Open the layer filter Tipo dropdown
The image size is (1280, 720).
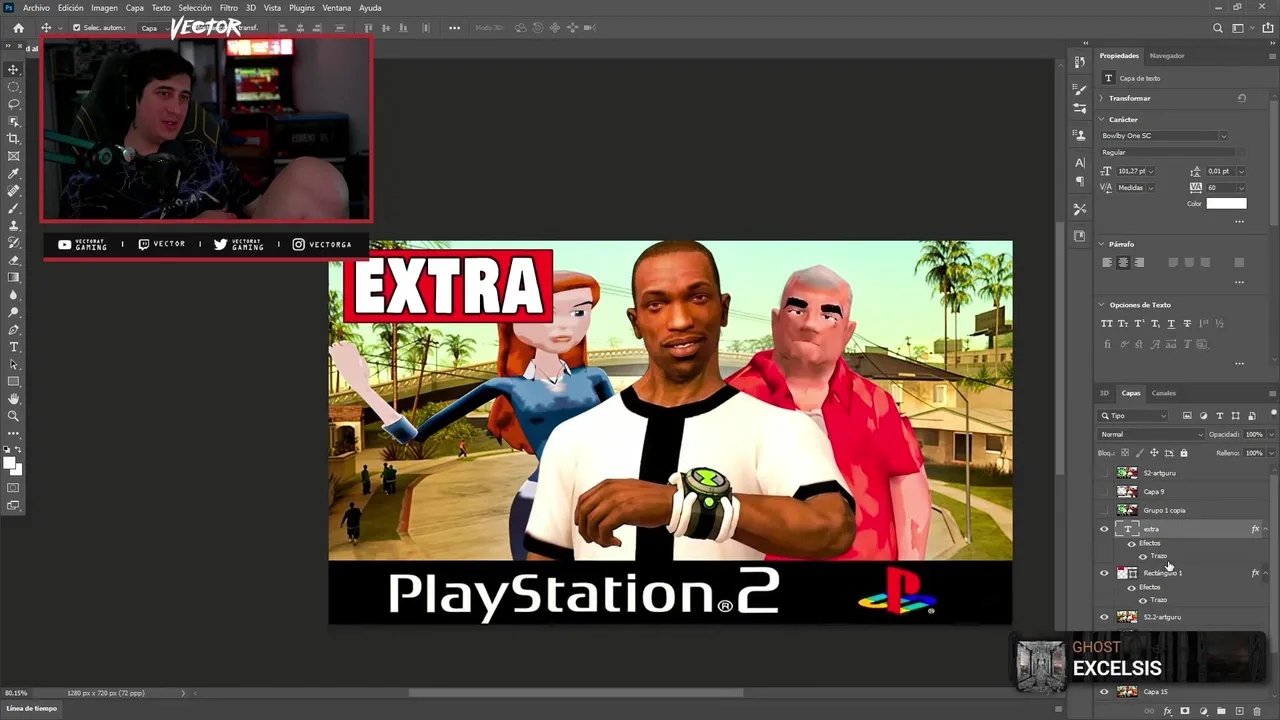pyautogui.click(x=1134, y=416)
